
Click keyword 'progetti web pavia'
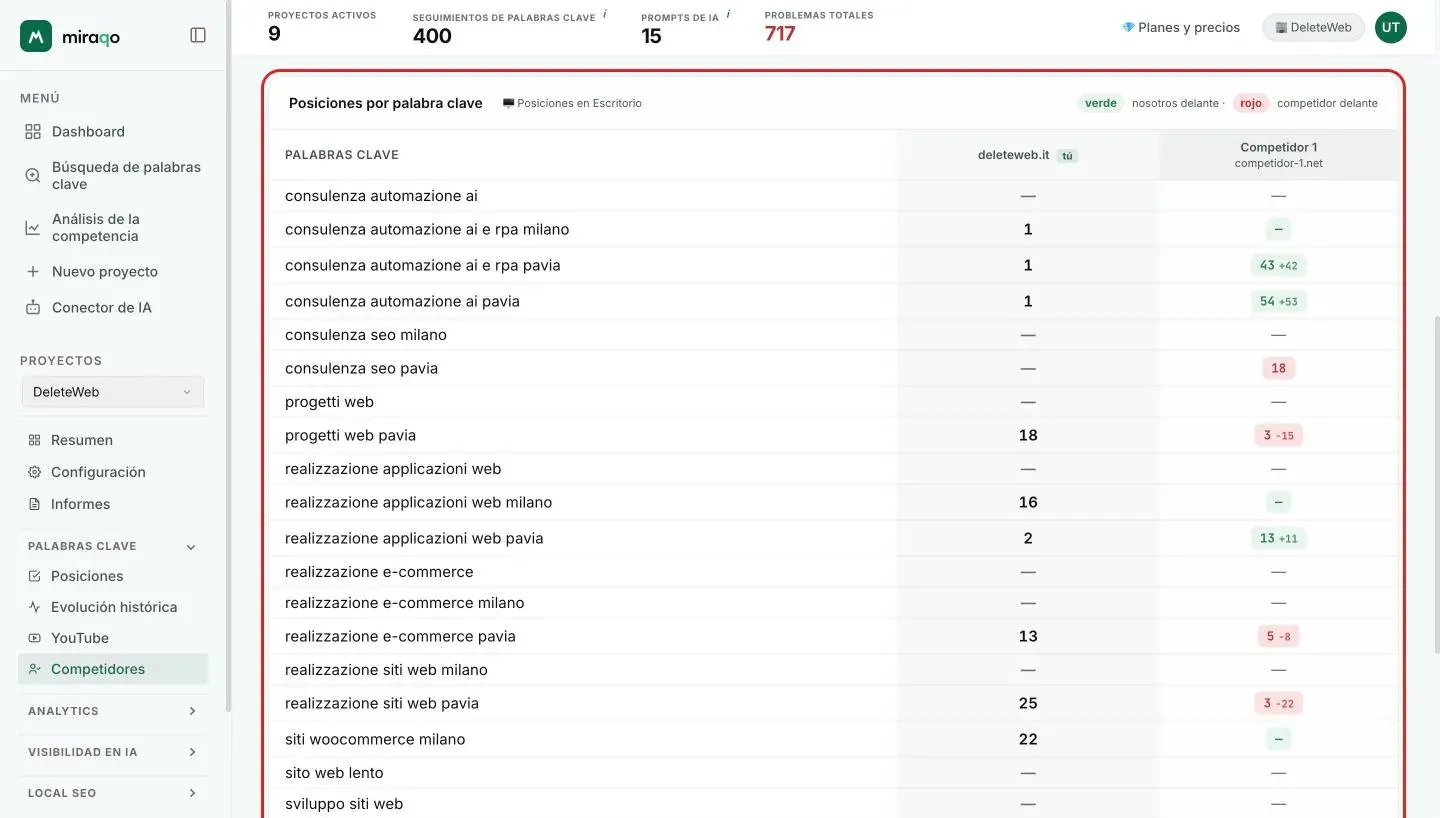(350, 435)
